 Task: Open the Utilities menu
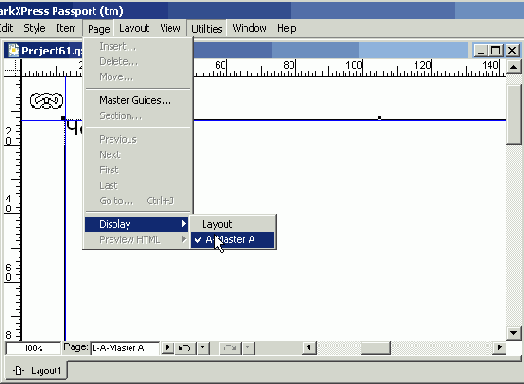[207, 29]
